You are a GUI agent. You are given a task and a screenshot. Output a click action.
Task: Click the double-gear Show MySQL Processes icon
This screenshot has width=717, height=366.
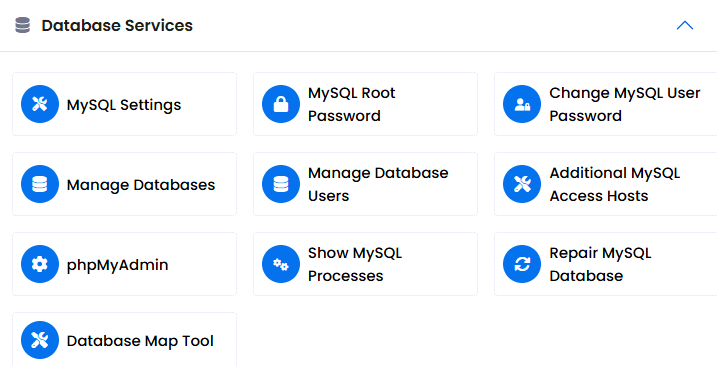(281, 264)
